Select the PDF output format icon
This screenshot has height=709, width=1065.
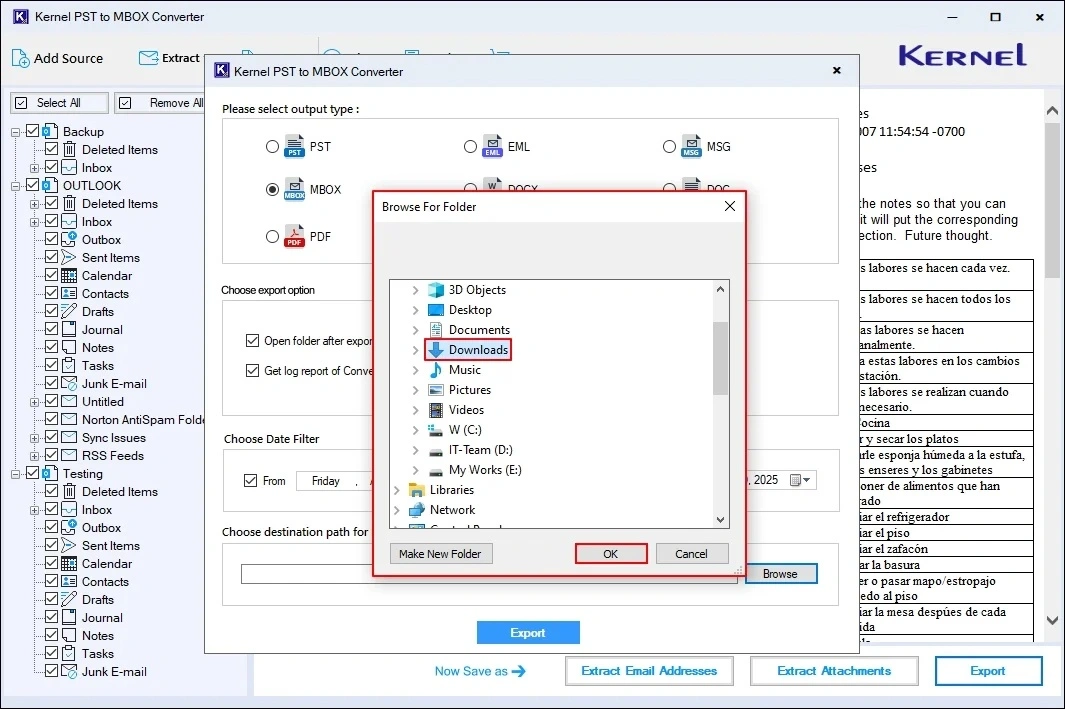coord(295,236)
